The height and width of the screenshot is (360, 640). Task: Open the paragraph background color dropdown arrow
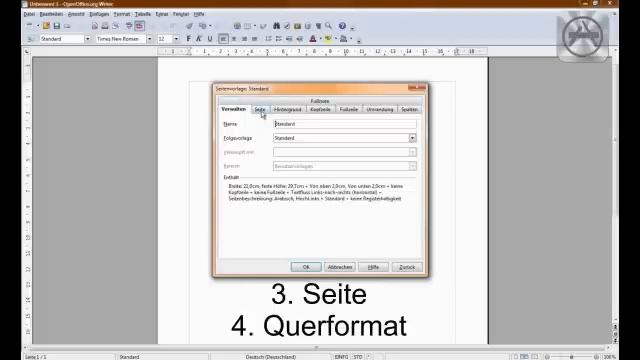[x=351, y=39]
